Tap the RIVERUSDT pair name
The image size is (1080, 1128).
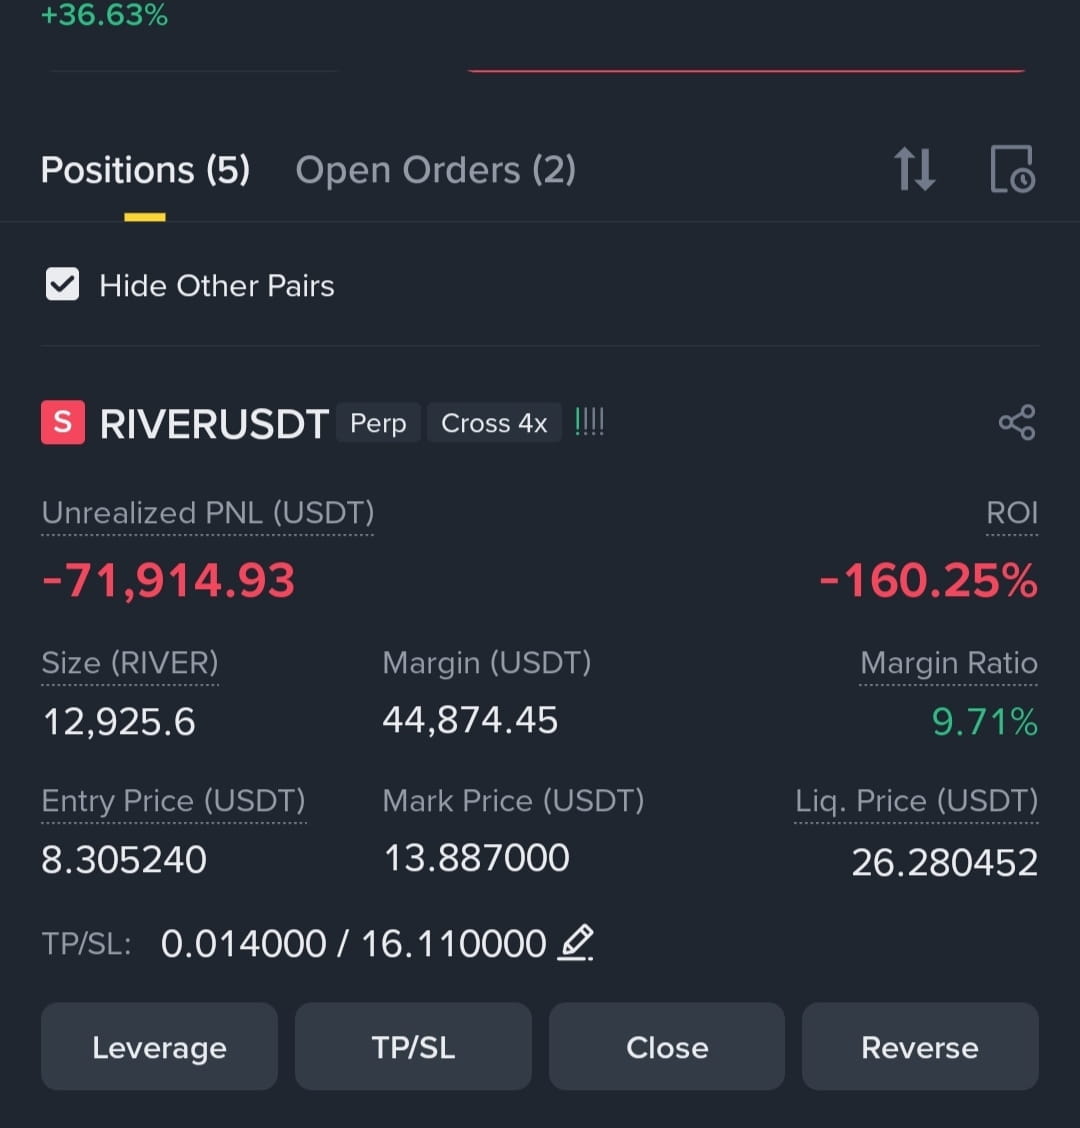(x=213, y=422)
